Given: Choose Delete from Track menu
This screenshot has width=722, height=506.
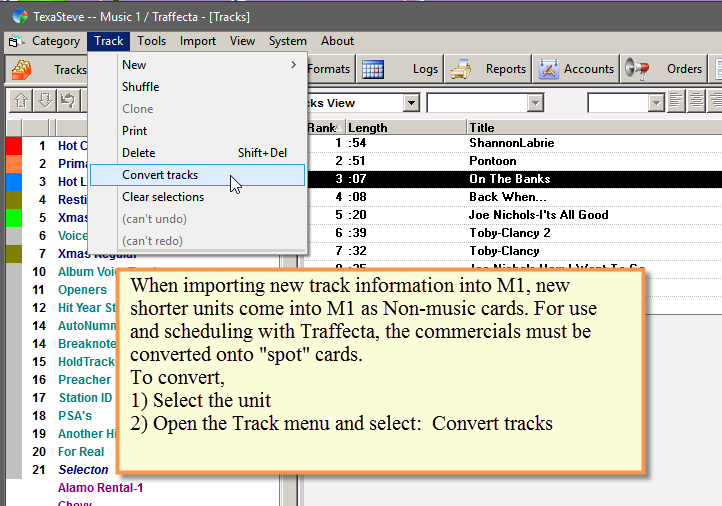Looking at the screenshot, I should coord(197,153).
